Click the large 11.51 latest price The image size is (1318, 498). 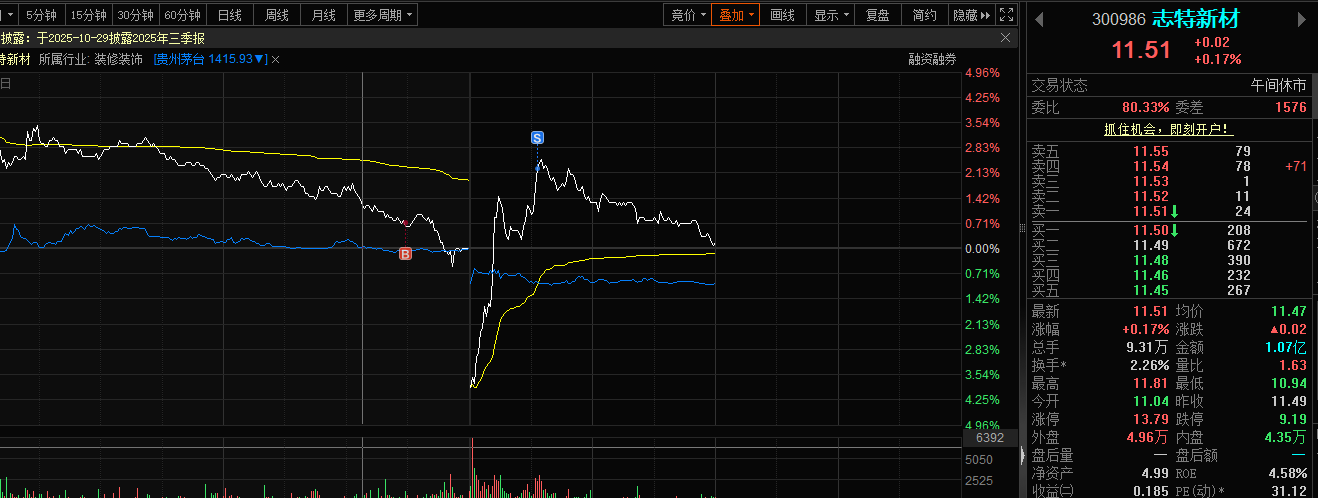(1141, 50)
